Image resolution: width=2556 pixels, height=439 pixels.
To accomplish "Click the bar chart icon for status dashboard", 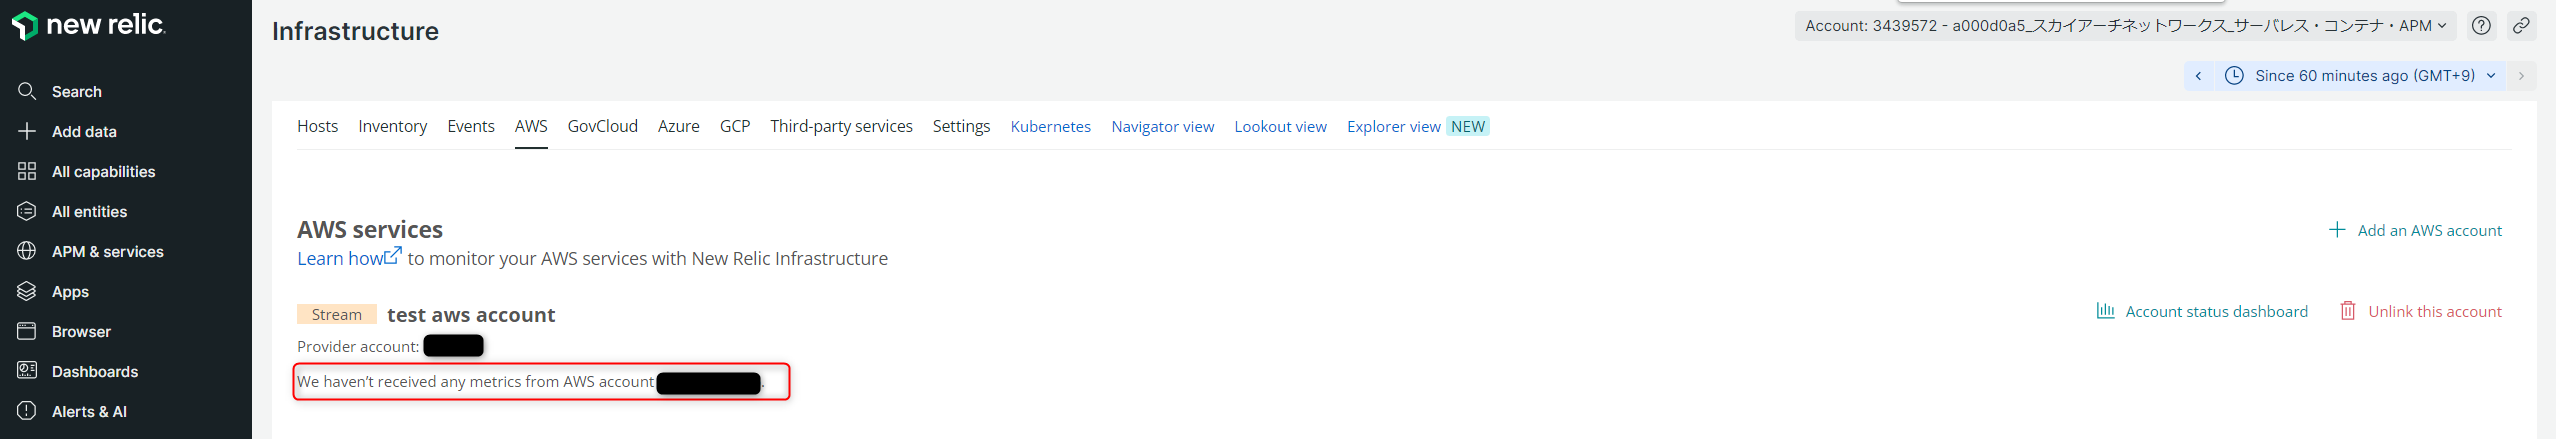I will point(2105,311).
